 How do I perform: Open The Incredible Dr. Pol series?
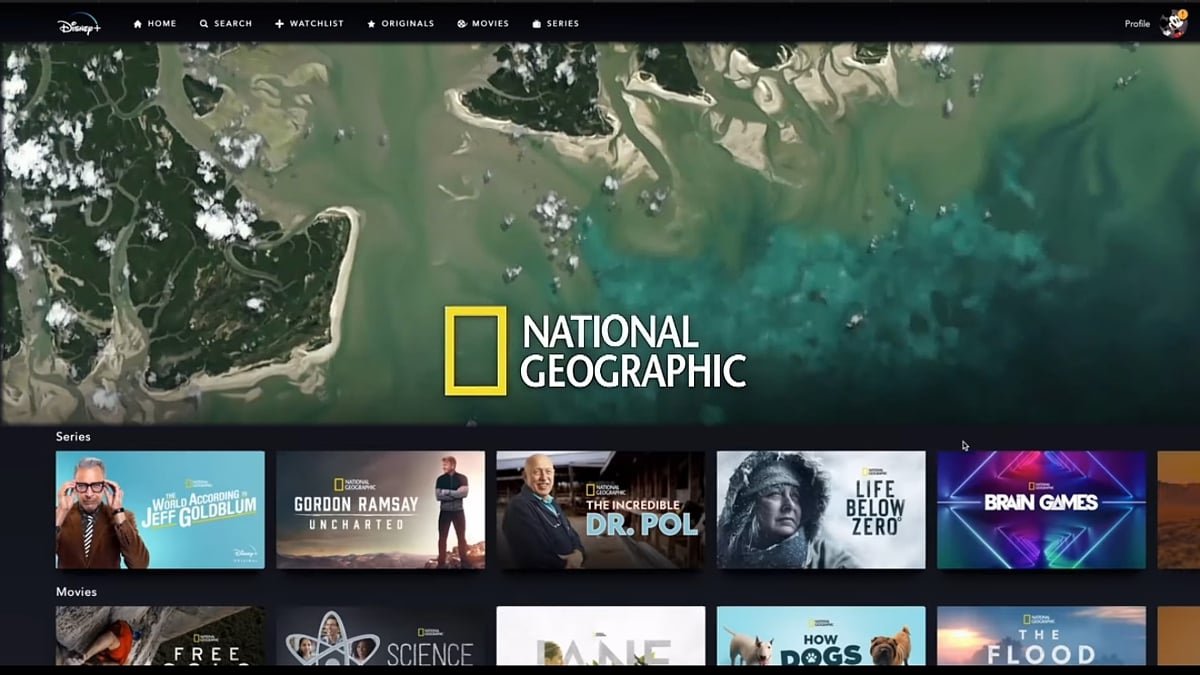pos(600,510)
